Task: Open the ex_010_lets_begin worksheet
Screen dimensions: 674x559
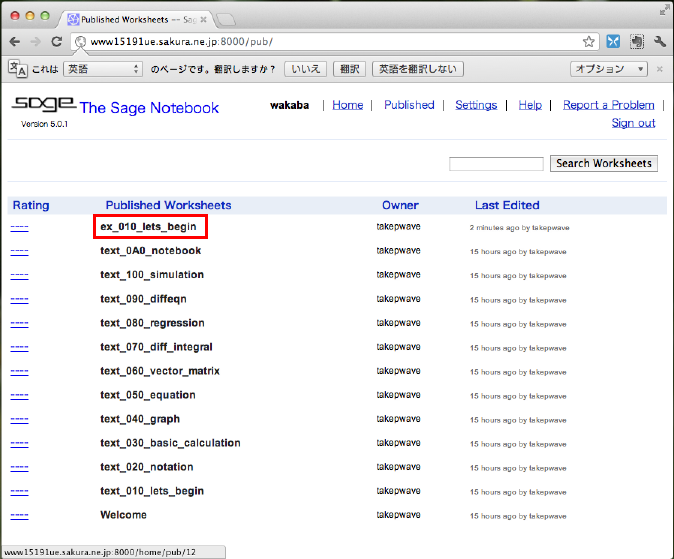Action: pos(148,227)
